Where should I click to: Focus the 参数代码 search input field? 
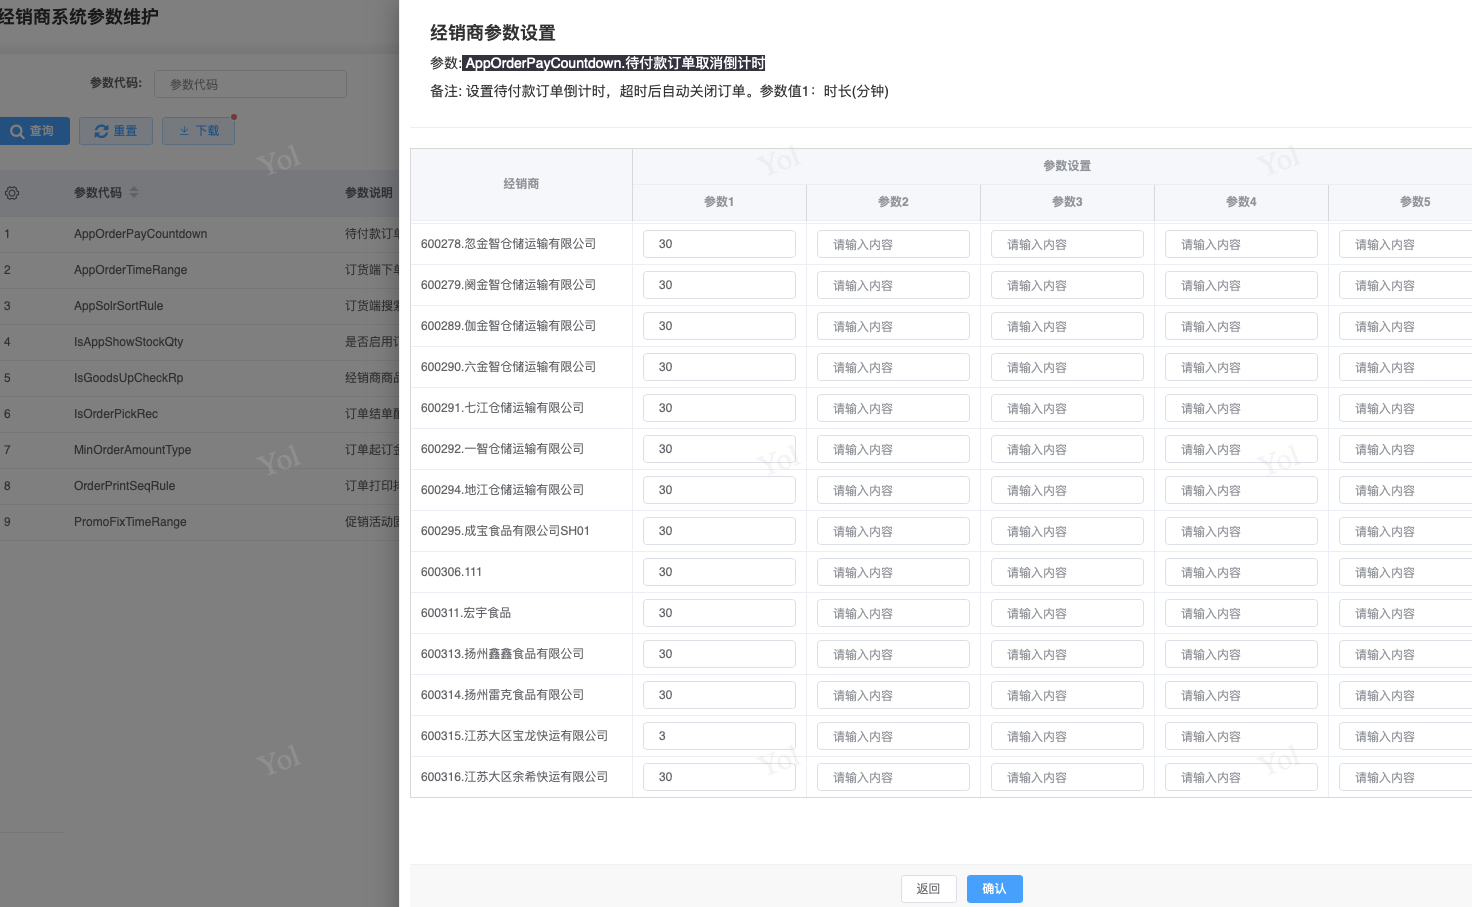point(250,84)
